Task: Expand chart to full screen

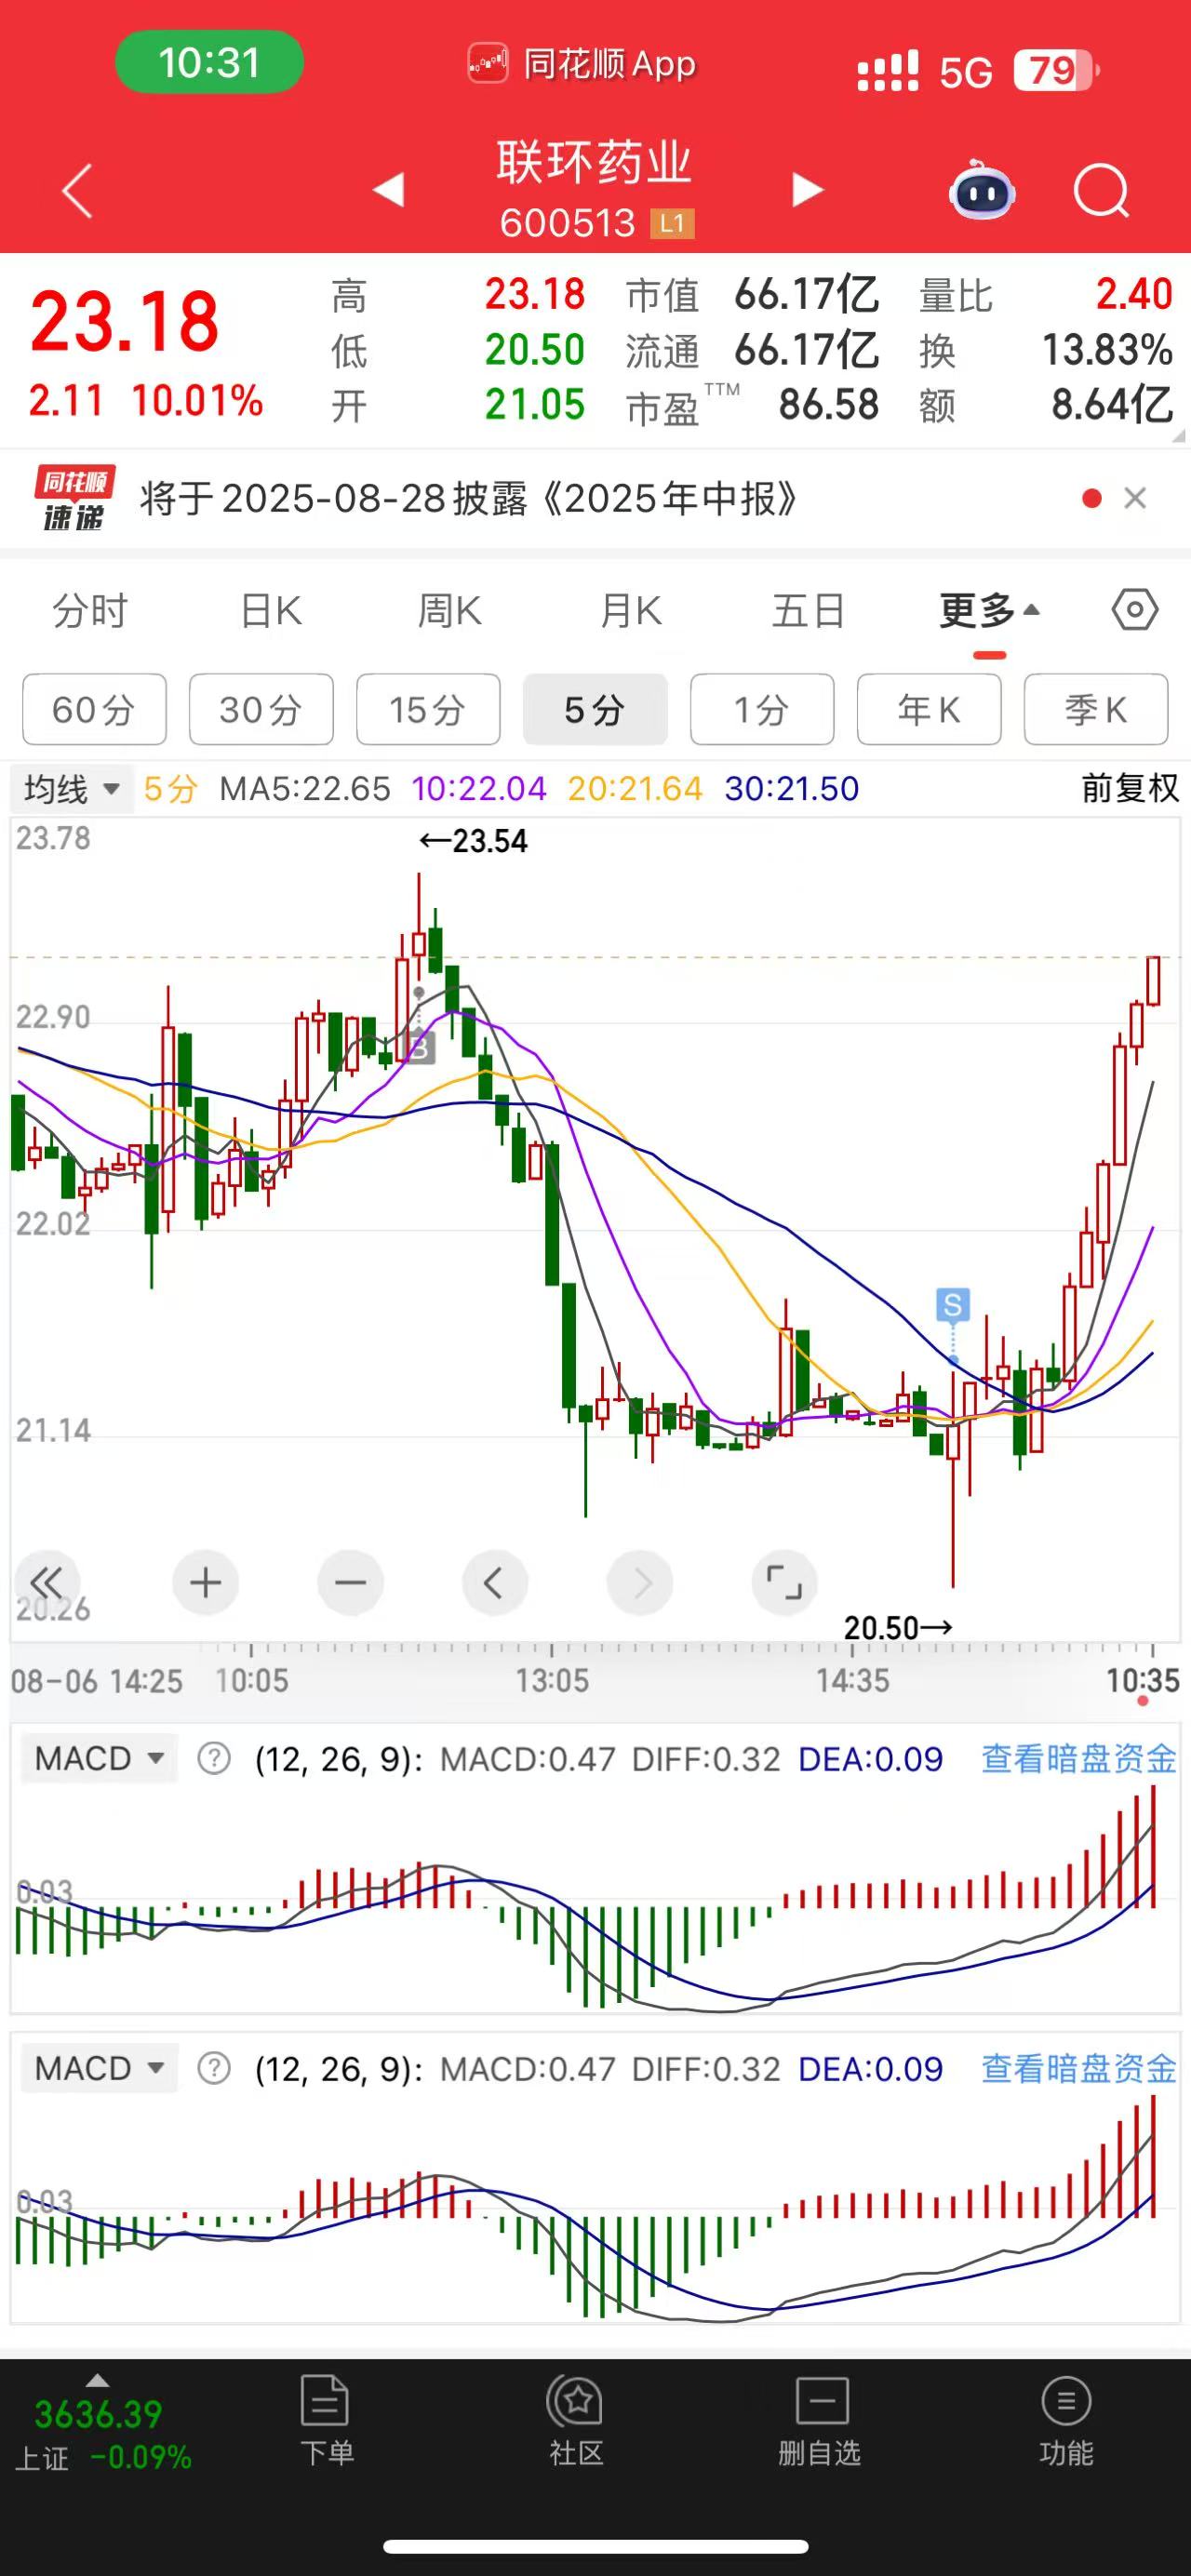Action: 784,1583
